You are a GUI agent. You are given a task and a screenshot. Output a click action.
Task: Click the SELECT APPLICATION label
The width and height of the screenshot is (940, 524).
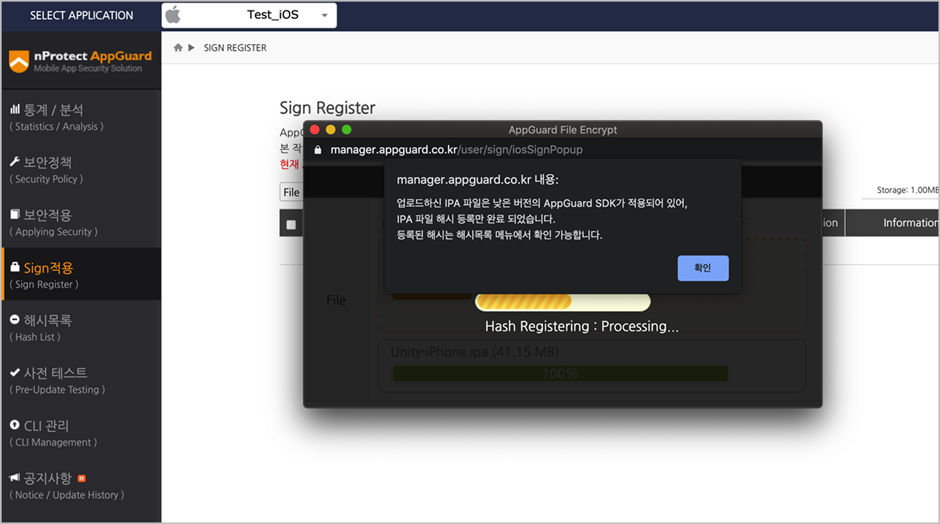(x=82, y=16)
